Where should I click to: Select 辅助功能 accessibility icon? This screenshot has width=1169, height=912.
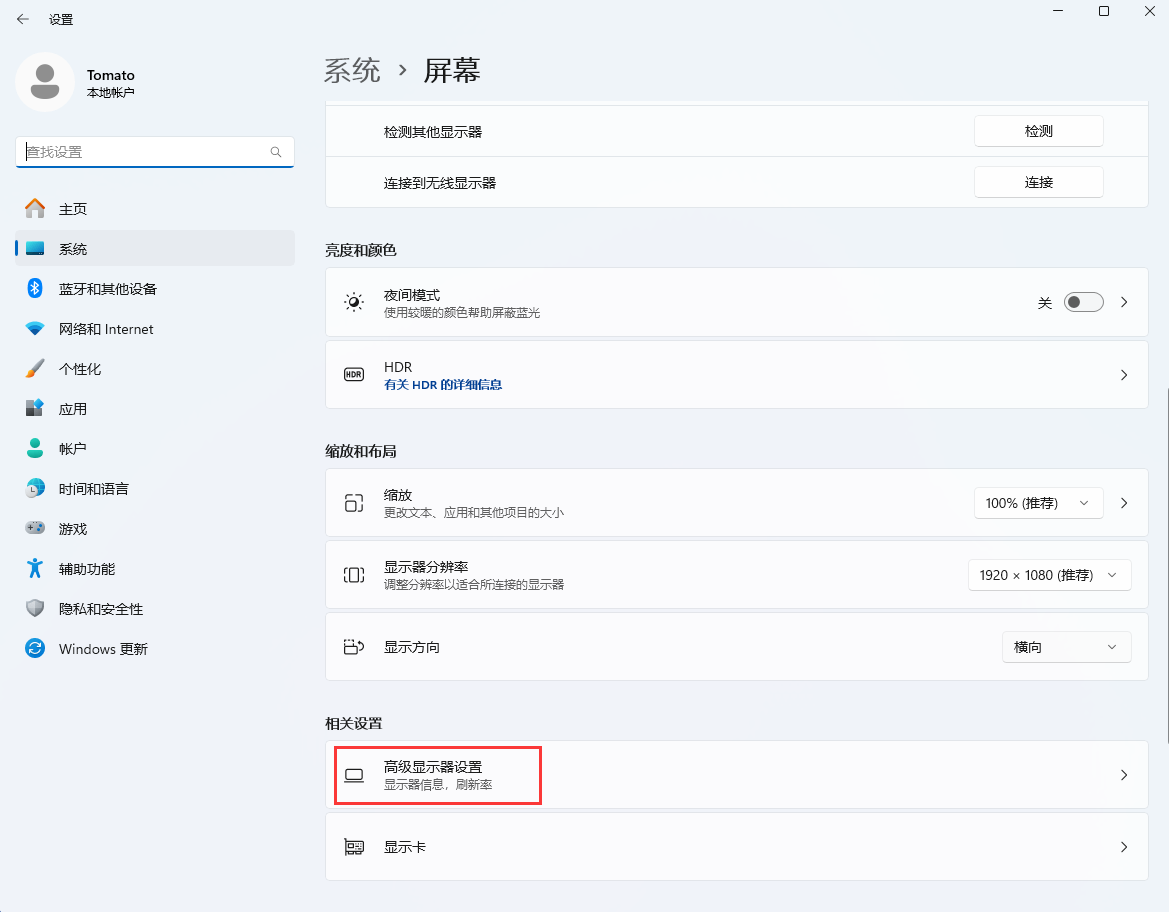(x=35, y=568)
